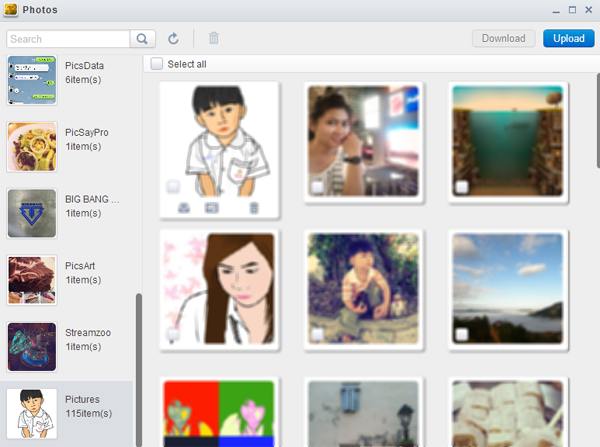Click the "115item(s)" count text
Screen dimensions: 600x447
pos(88,413)
